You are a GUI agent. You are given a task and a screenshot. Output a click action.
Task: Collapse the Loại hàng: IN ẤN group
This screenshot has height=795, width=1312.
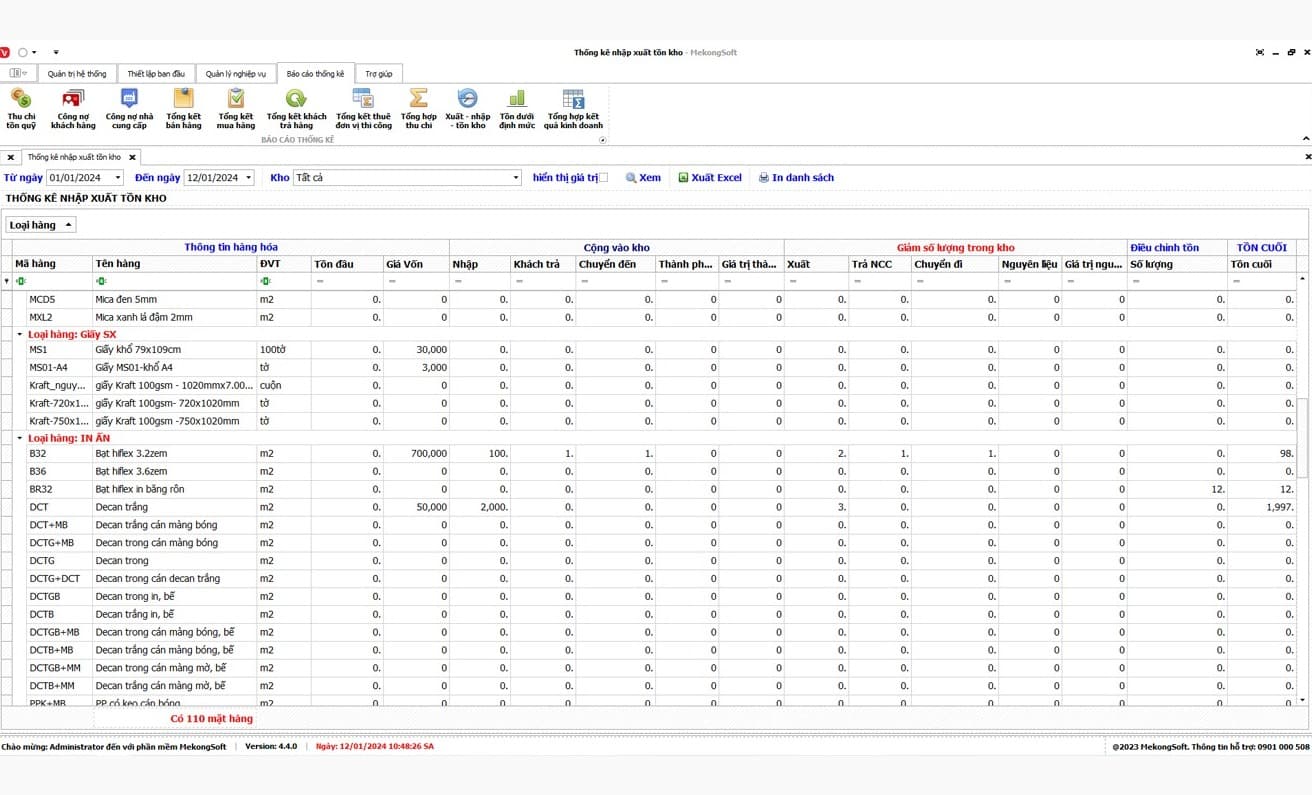pos(20,438)
